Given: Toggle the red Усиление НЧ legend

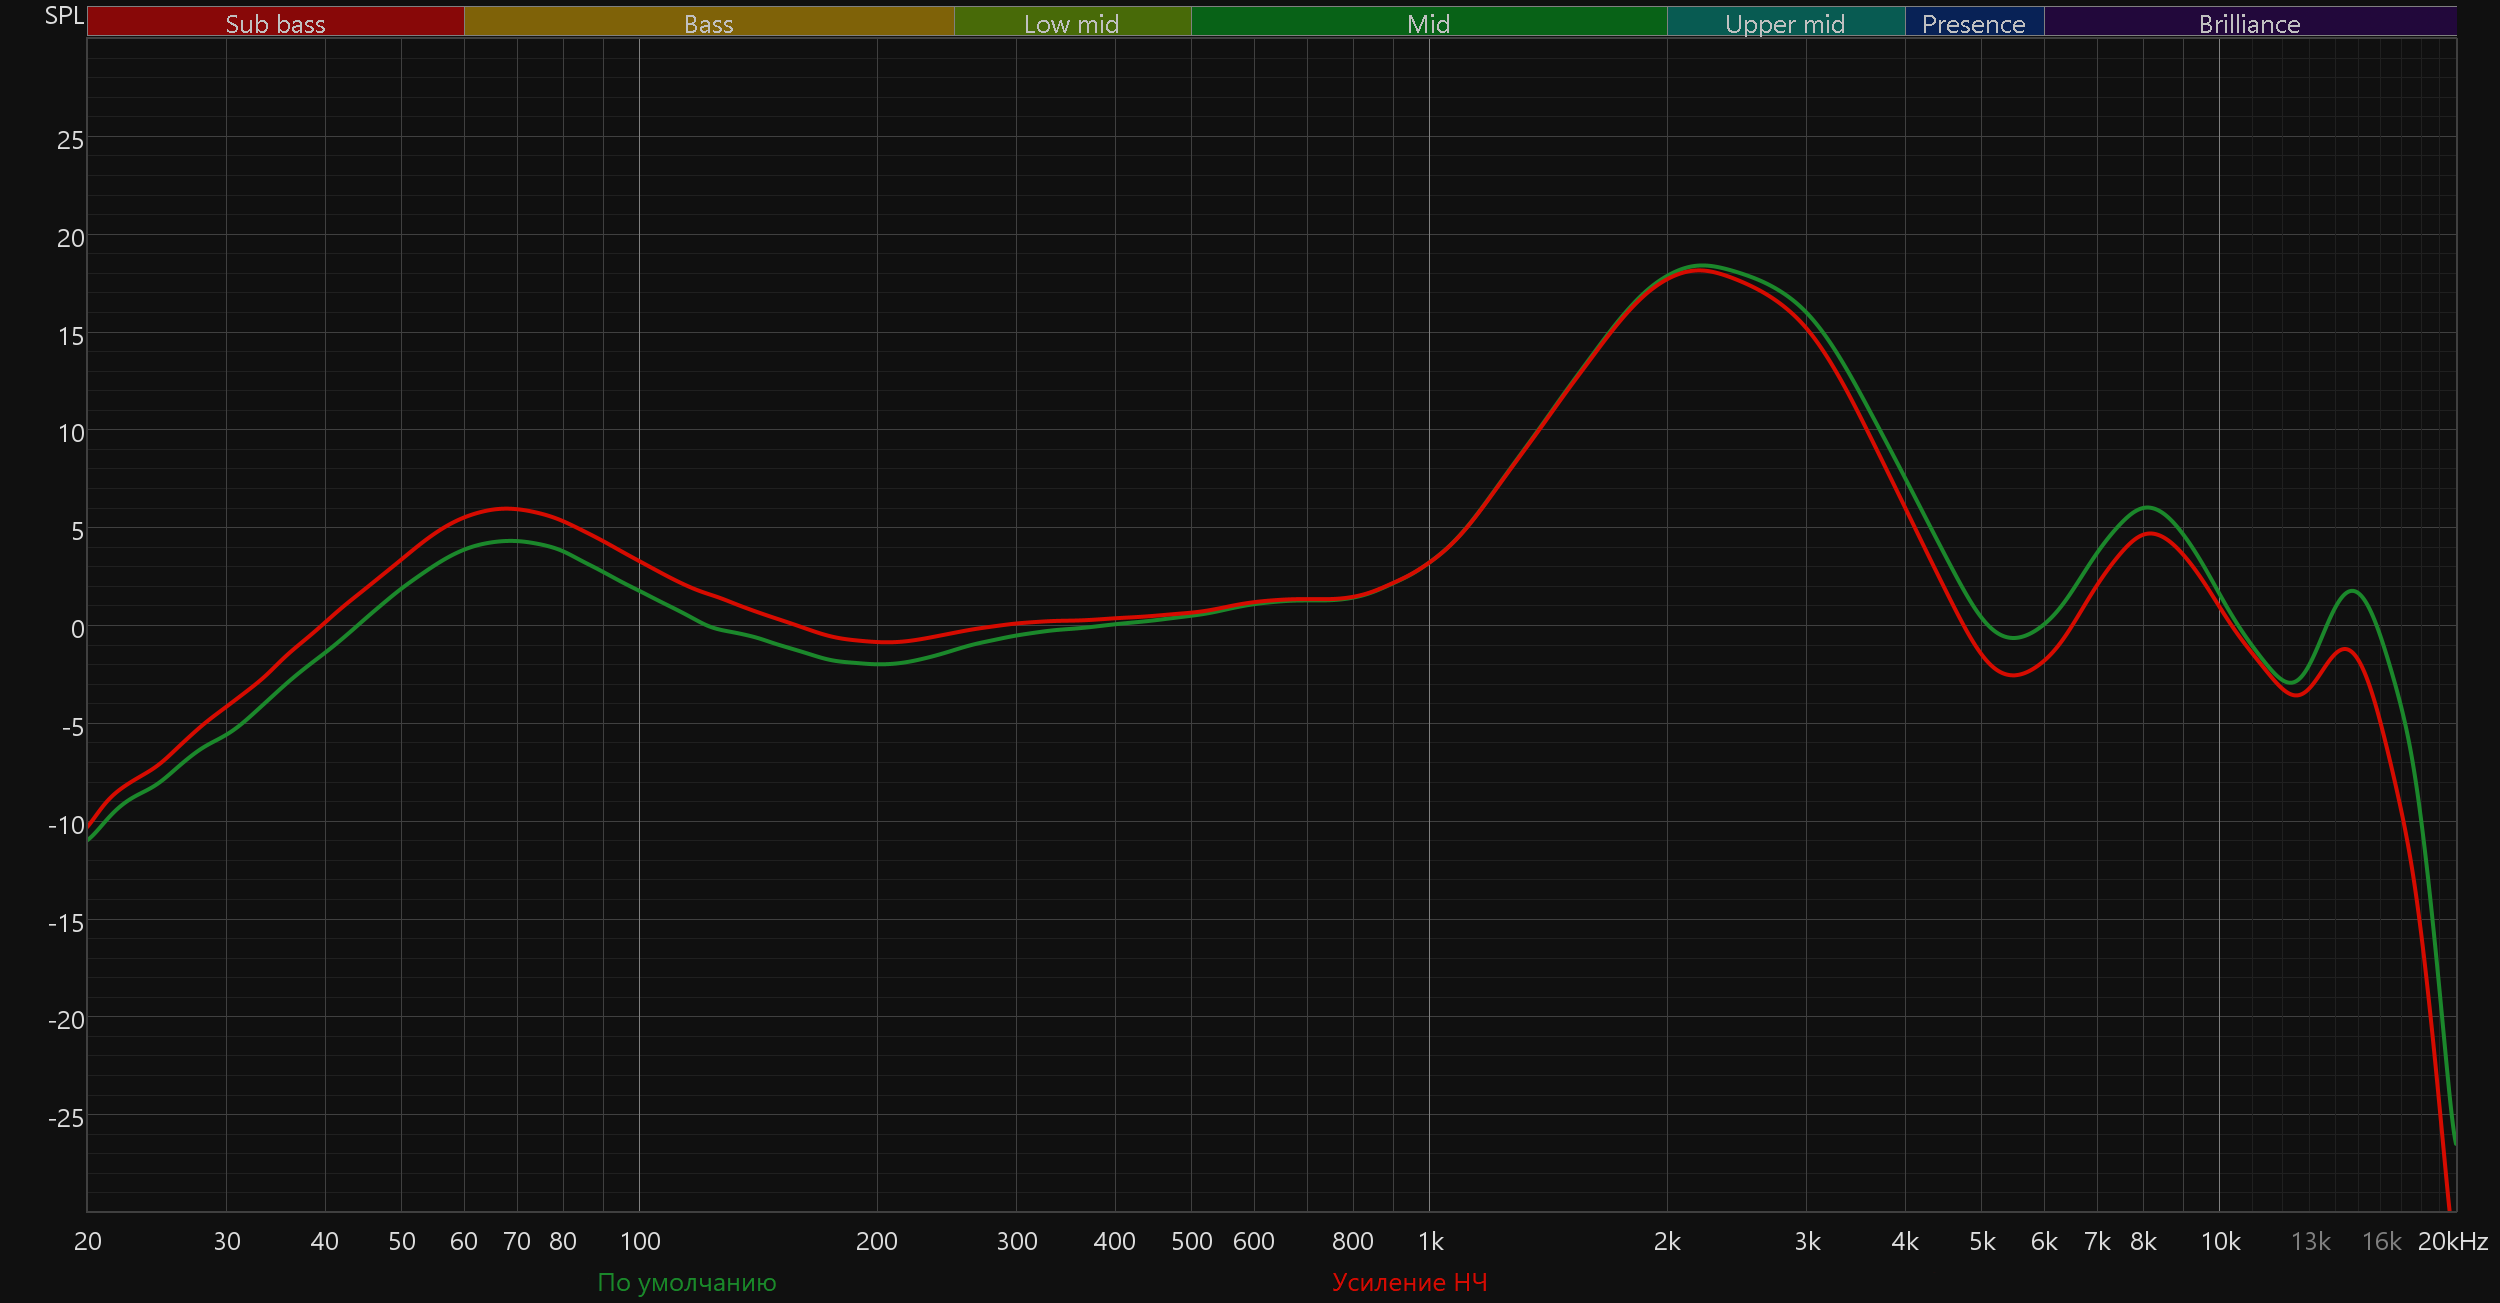Looking at the screenshot, I should 1409,1282.
